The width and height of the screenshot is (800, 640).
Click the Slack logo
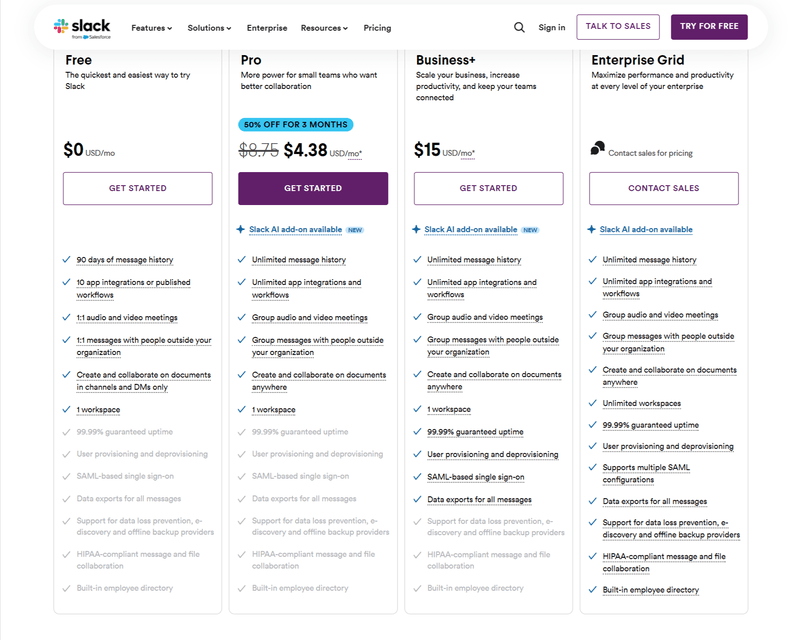coord(84,27)
